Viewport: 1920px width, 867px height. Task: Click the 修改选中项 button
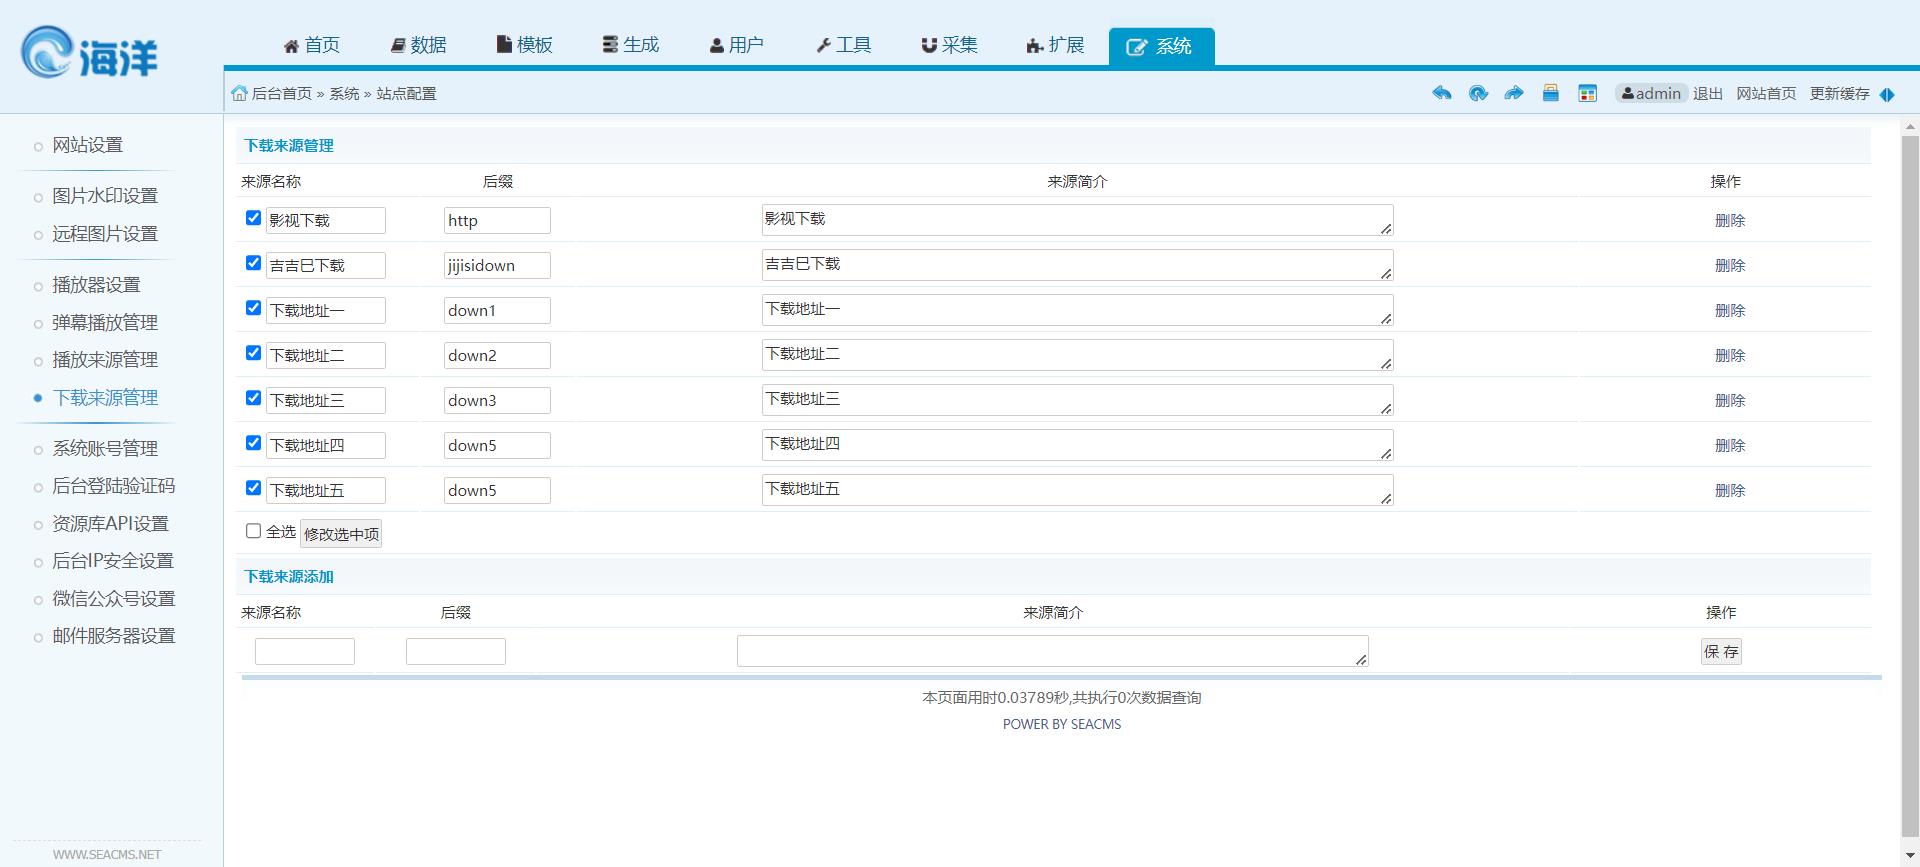tap(341, 534)
